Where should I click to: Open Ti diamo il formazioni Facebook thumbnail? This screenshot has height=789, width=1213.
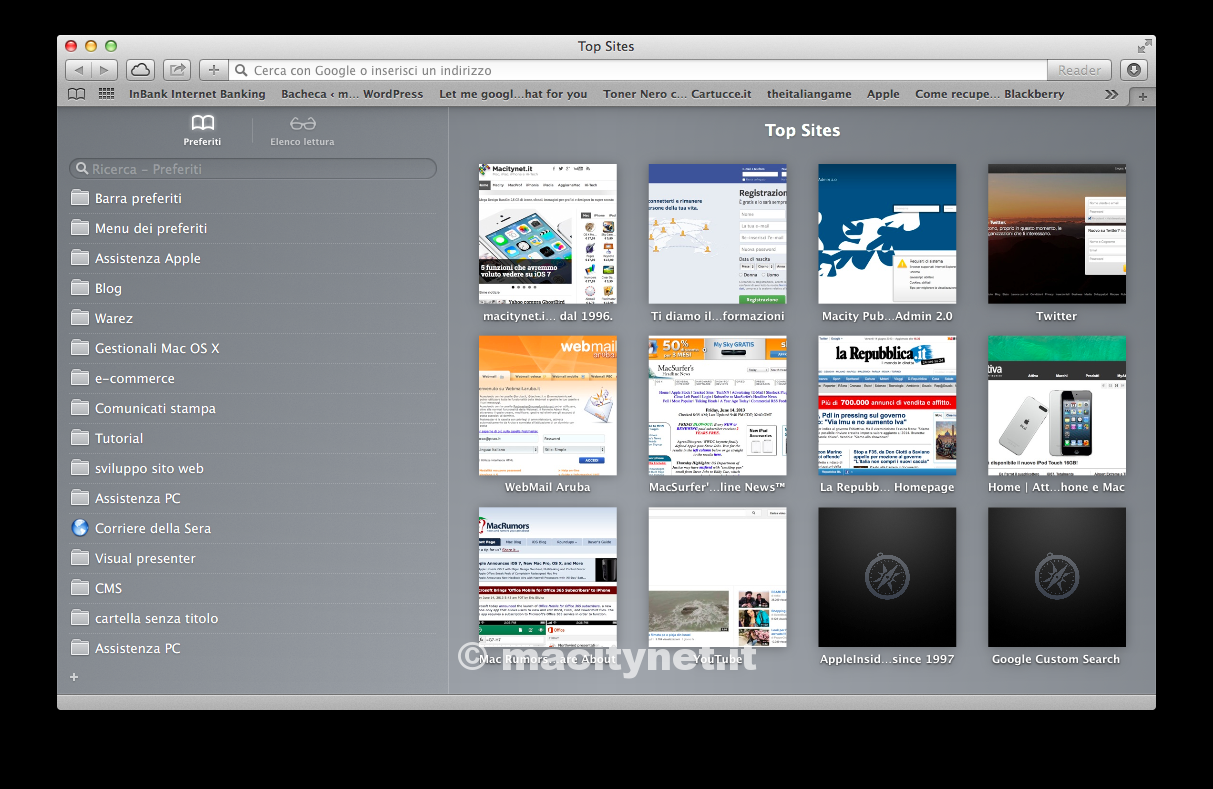717,234
